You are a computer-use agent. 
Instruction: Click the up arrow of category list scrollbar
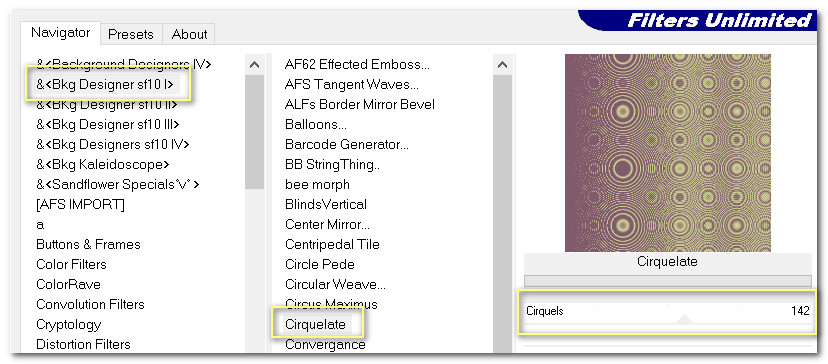pyautogui.click(x=255, y=64)
